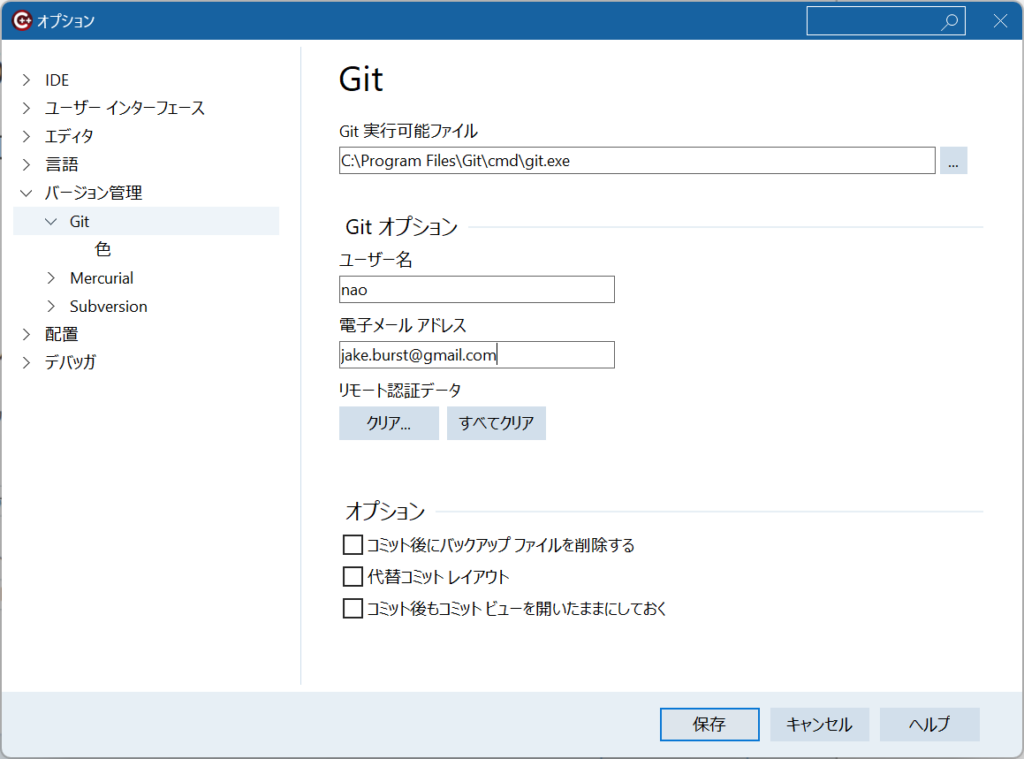Click the 'クリア...' button
The image size is (1024, 759).
coord(389,423)
